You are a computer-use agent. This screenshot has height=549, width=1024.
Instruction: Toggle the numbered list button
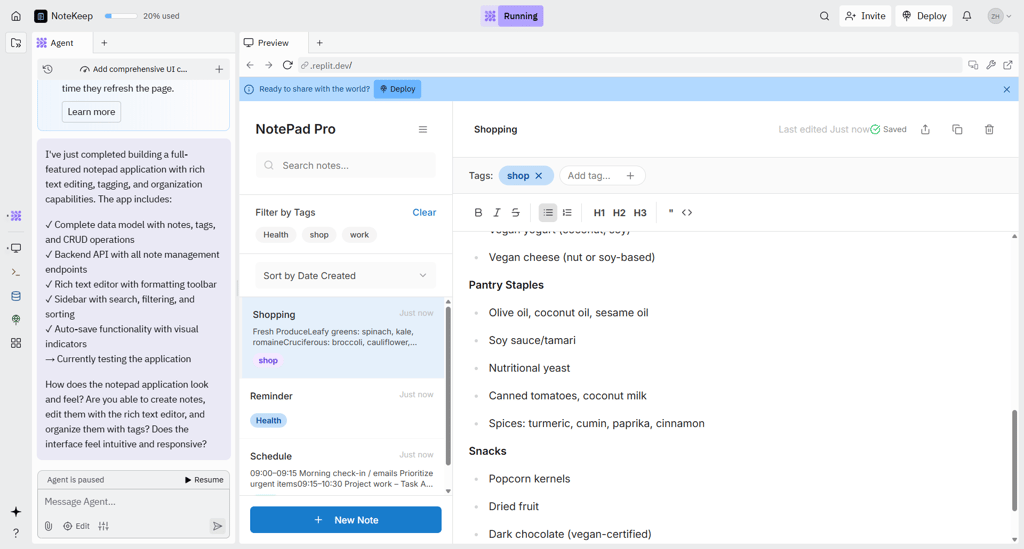click(x=567, y=213)
